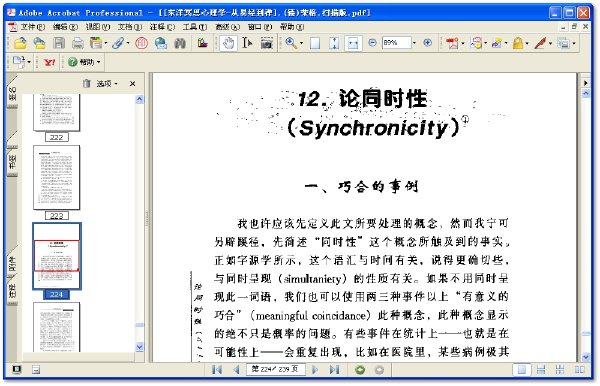
Task: Click the zoom out minus button
Action: point(372,43)
